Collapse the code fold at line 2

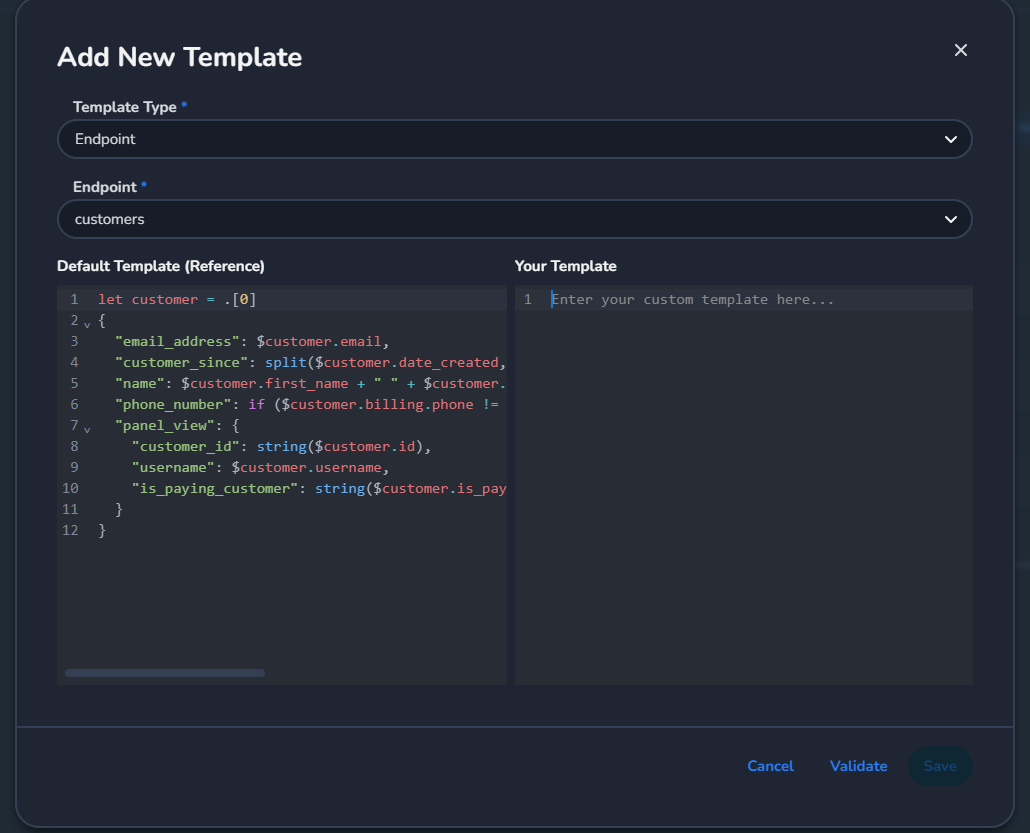click(x=87, y=323)
